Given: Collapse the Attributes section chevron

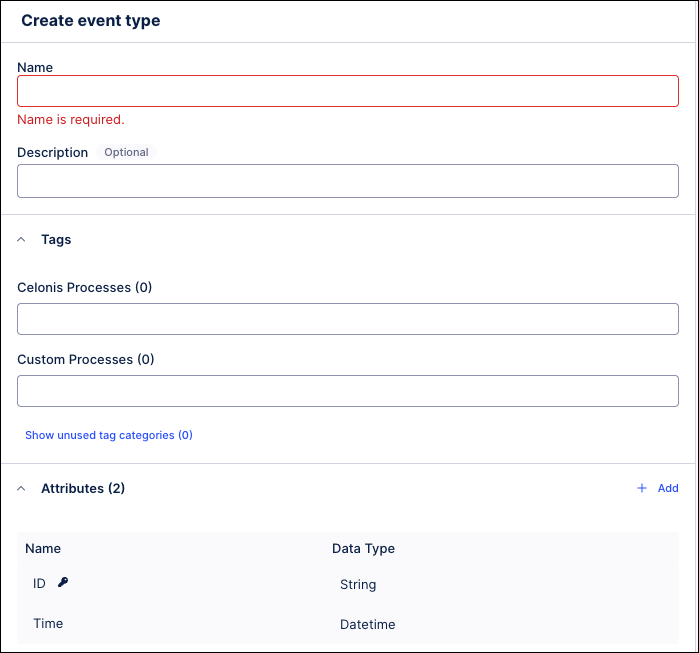Looking at the screenshot, I should pos(22,489).
